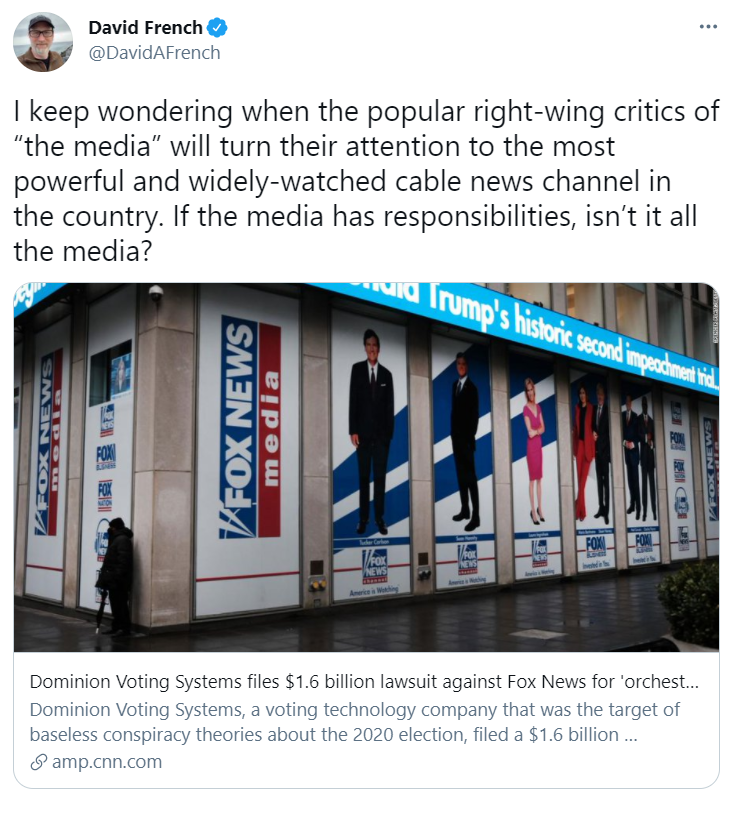Click the dome security camera on building corner
The height and width of the screenshot is (813, 741).
click(156, 293)
